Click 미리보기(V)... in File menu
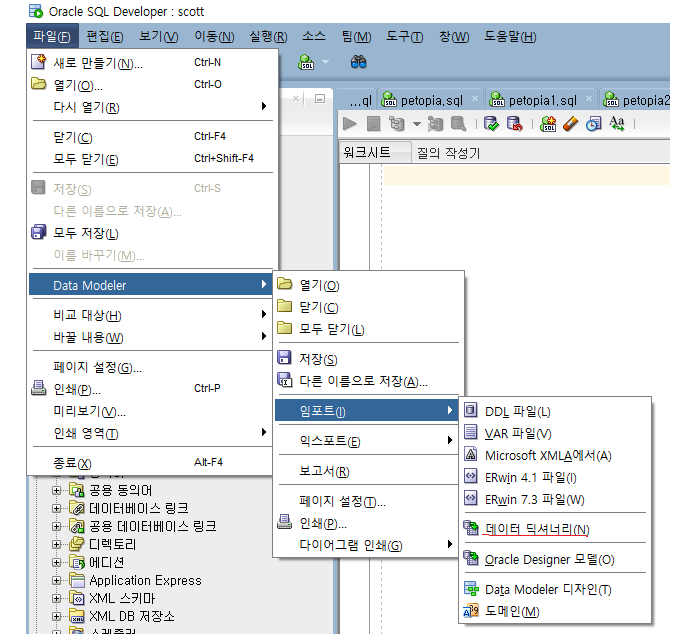 [152, 411]
